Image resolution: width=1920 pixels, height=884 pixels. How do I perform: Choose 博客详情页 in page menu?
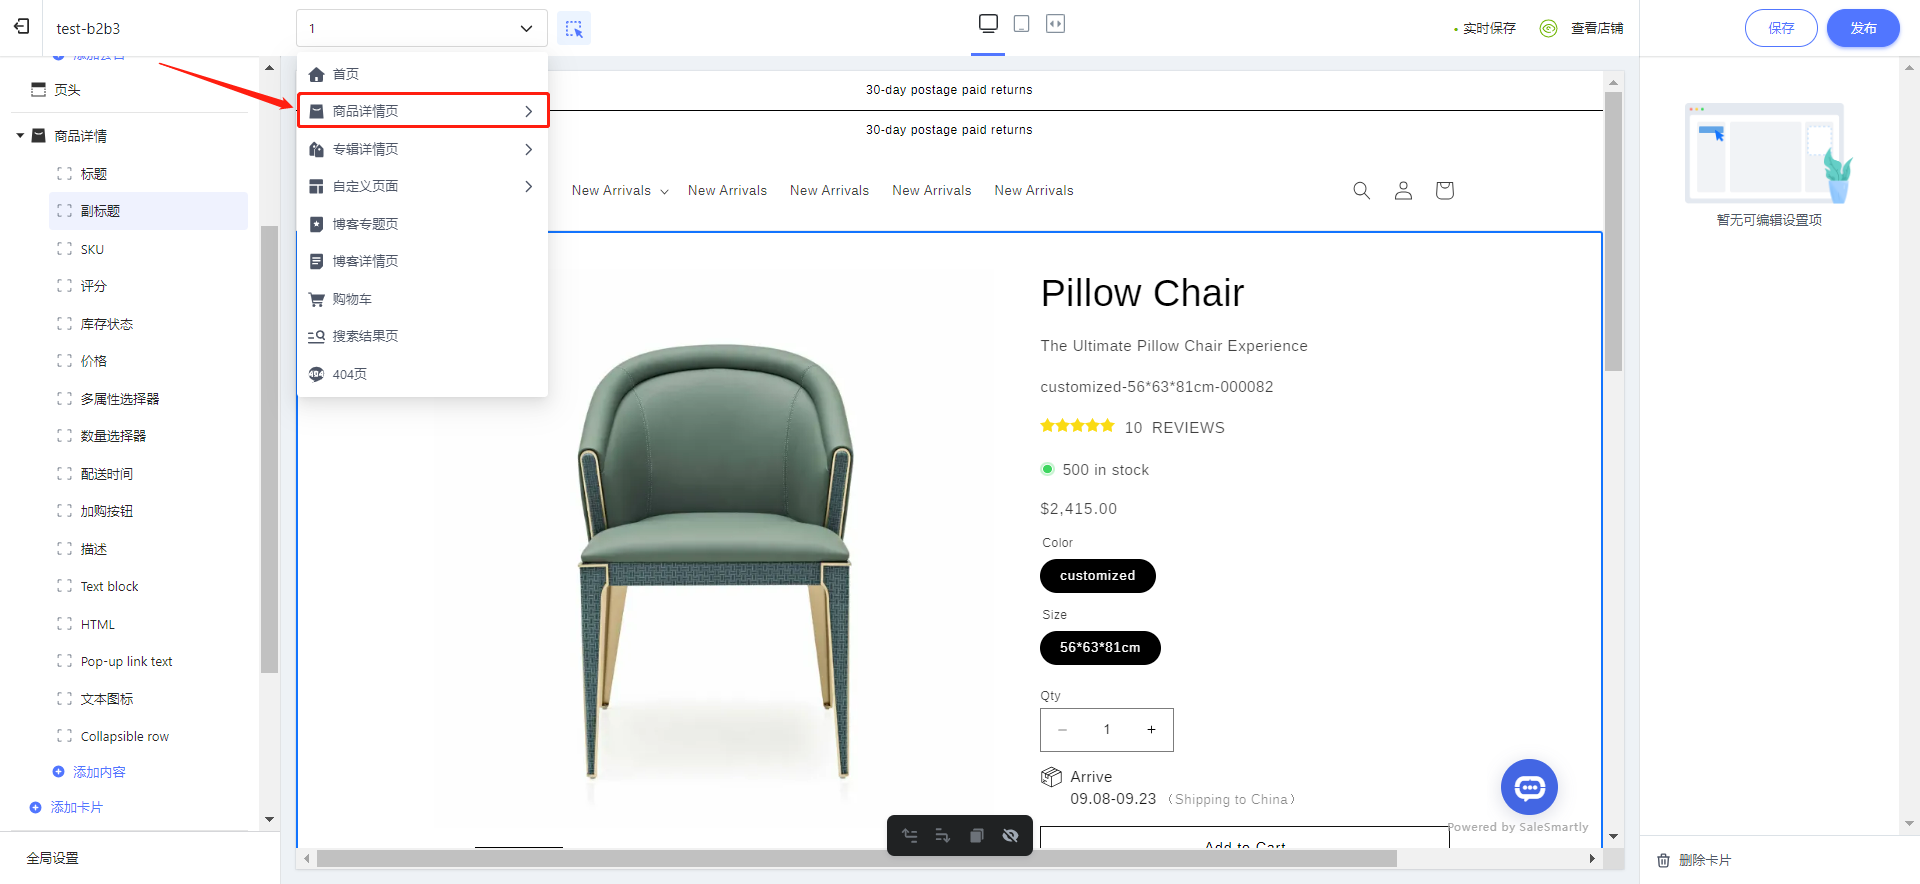pos(422,261)
